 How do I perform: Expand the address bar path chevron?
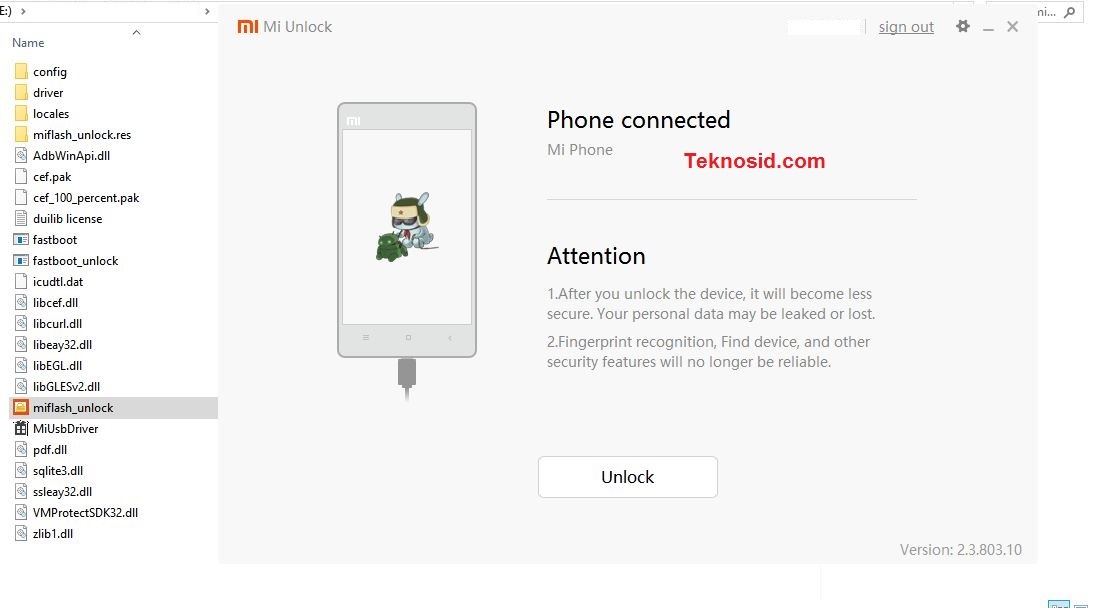coord(23,11)
